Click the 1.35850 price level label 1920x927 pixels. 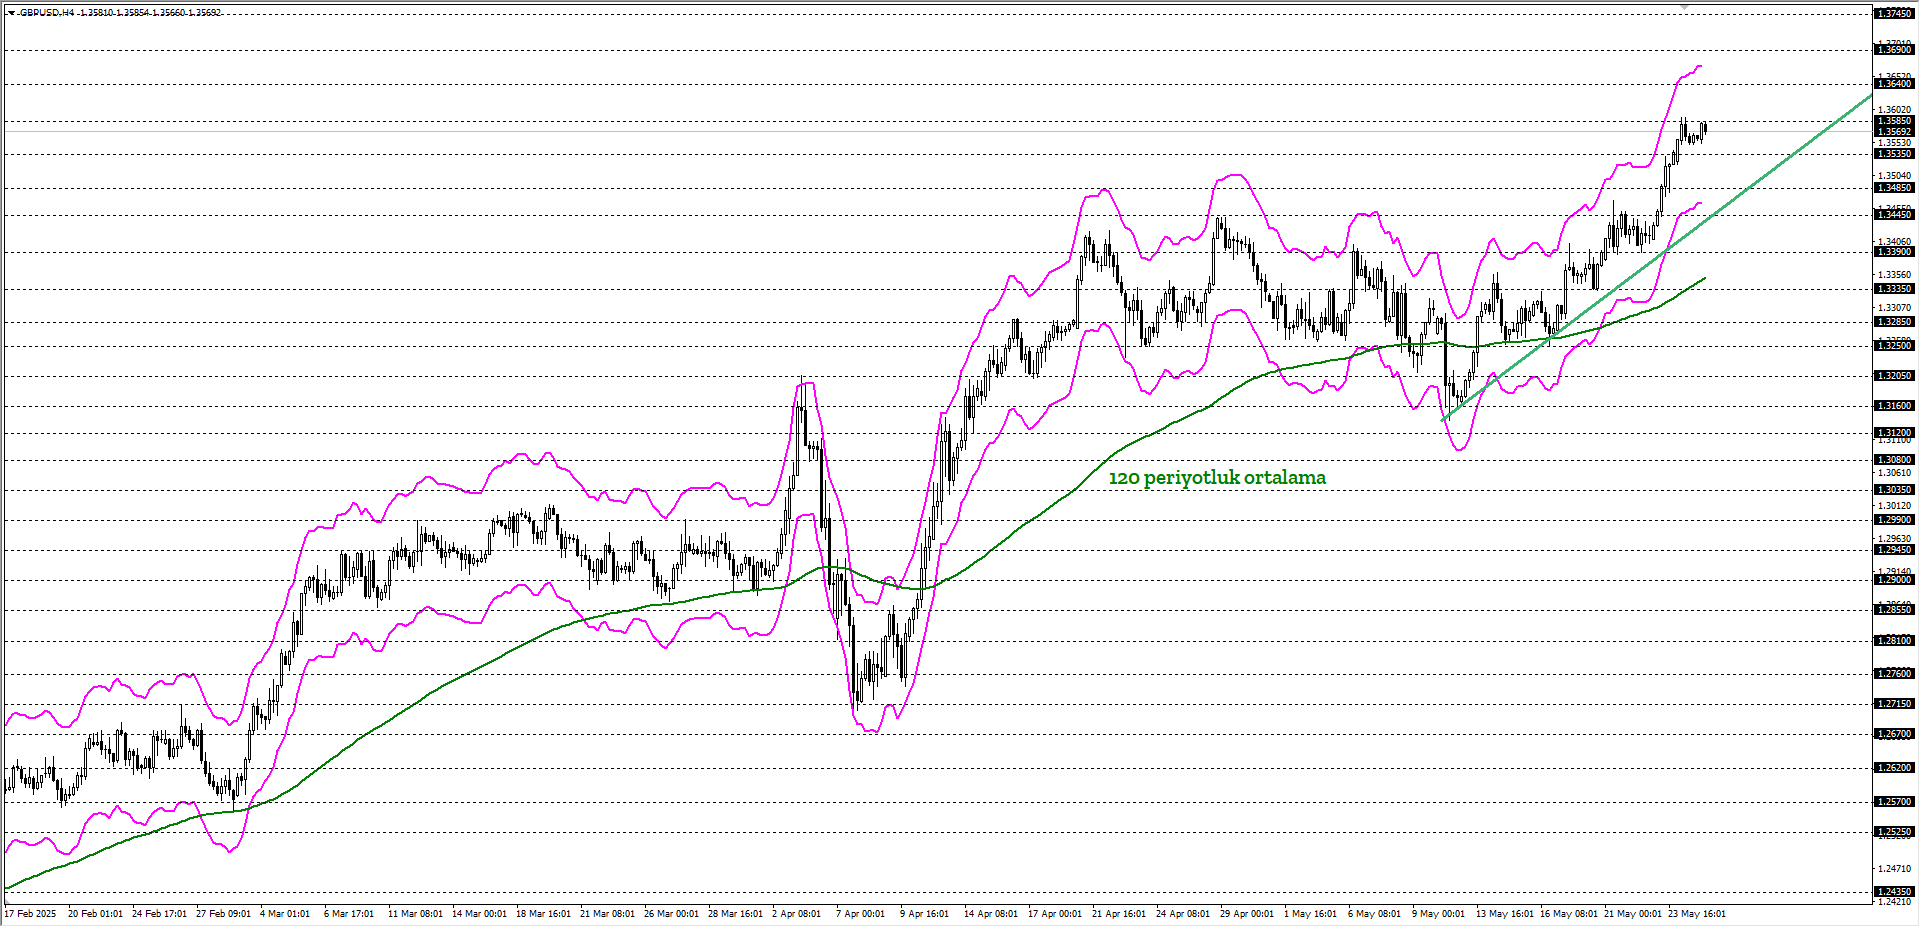coord(1894,121)
